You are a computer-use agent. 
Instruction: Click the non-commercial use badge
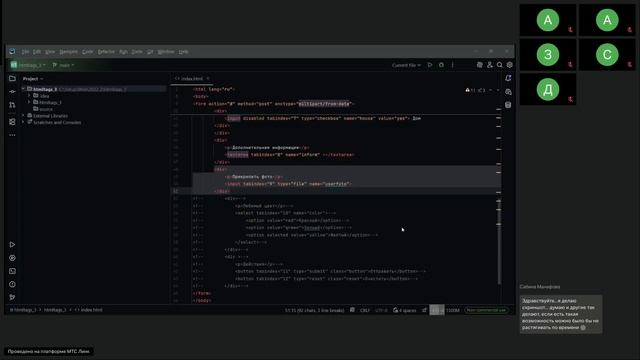(x=486, y=310)
